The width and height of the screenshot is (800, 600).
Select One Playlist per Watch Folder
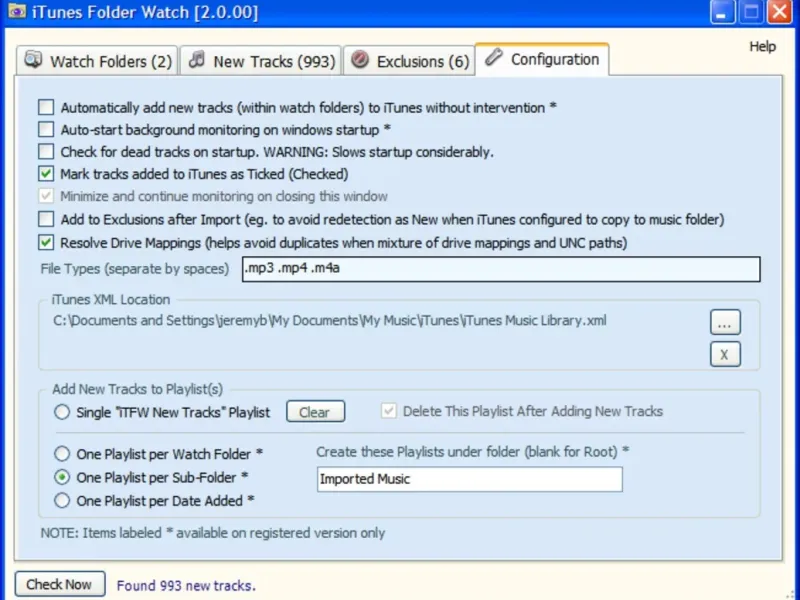pyautogui.click(x=62, y=454)
